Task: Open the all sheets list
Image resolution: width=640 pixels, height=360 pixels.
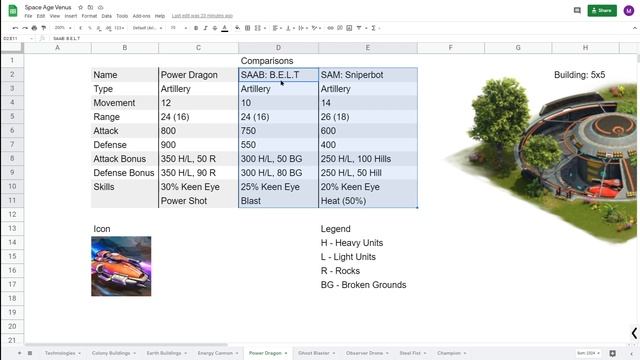Action: point(30,353)
